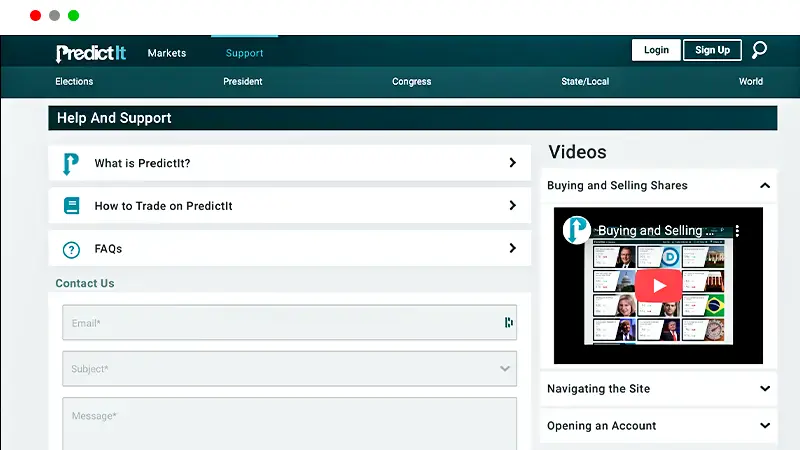Expand the What is PredictIt? chevron

(x=513, y=163)
